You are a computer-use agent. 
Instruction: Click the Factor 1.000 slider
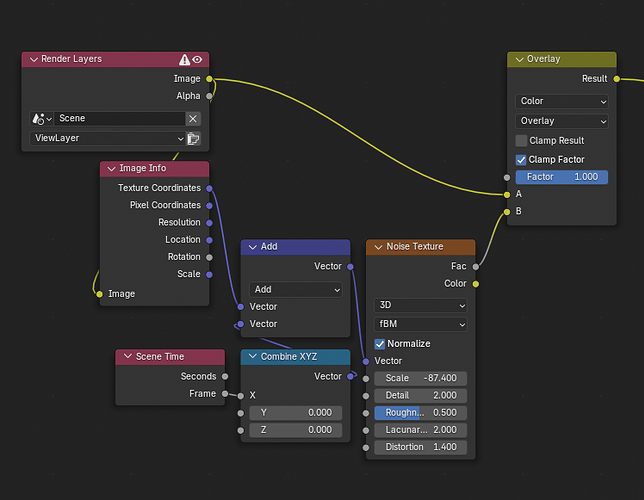[561, 177]
